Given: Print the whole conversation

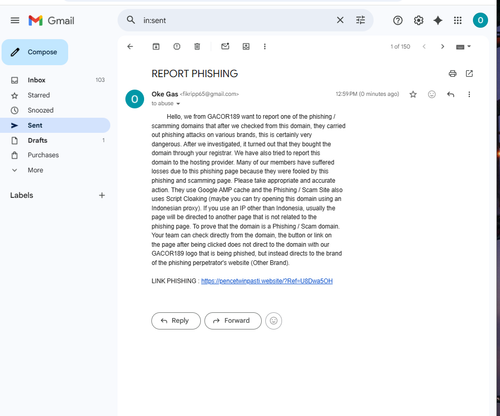Looking at the screenshot, I should coord(452,74).
